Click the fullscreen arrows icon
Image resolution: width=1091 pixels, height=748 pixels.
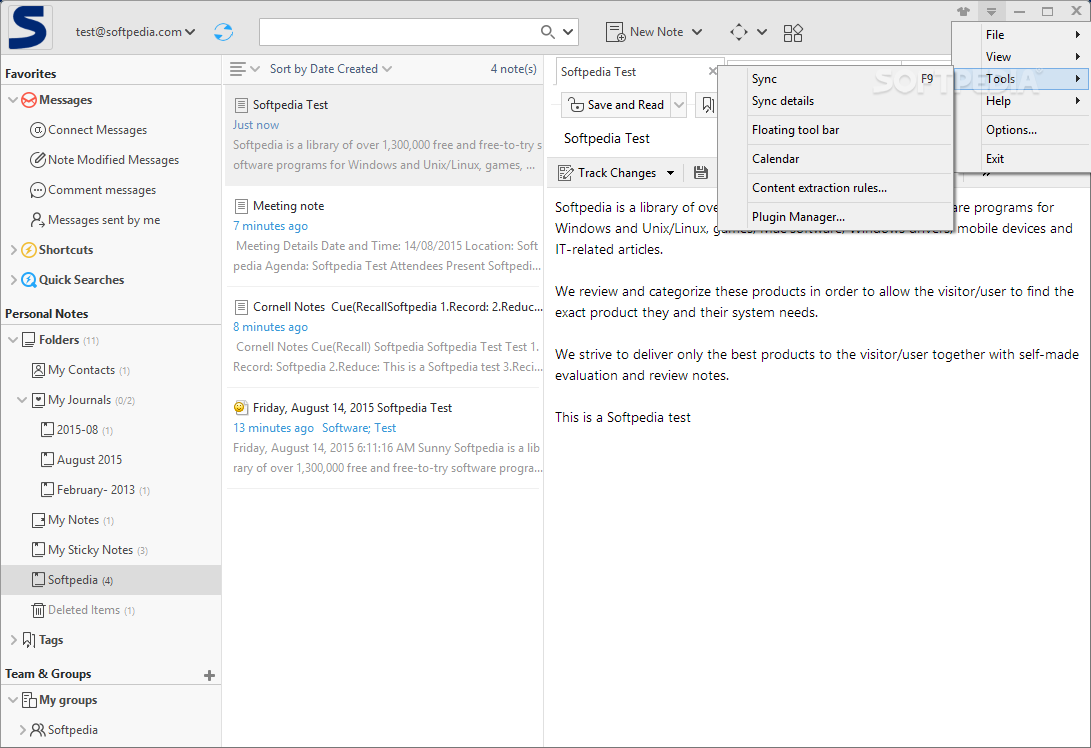[739, 32]
